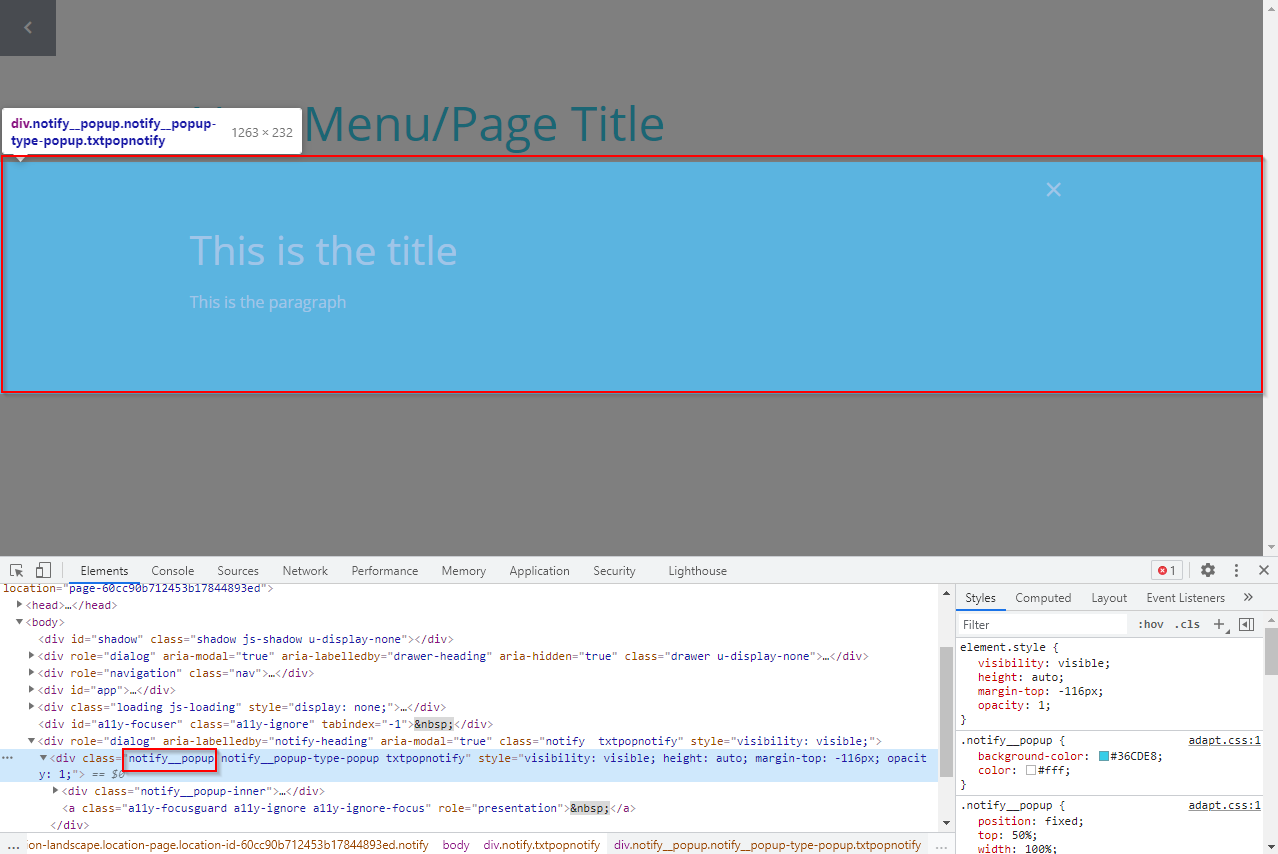Expand the notify__popup-inner div
Screen dimensions: 1278x854
point(56,791)
